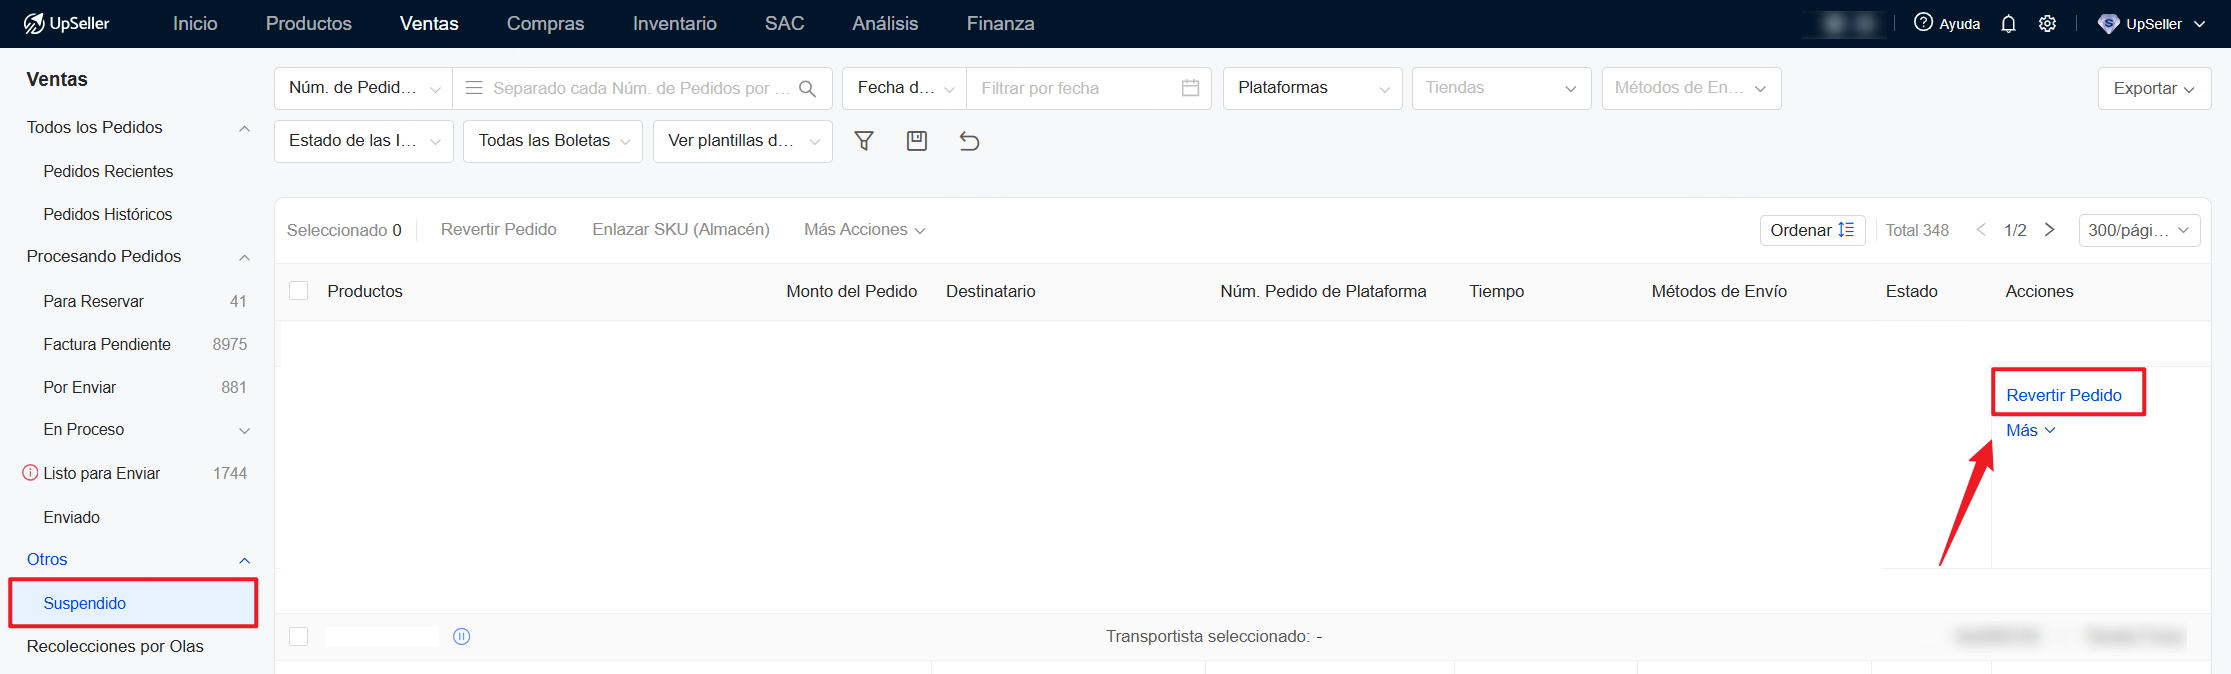Open the Todas las Boletas dropdown
The height and width of the screenshot is (674, 2231).
tap(552, 141)
